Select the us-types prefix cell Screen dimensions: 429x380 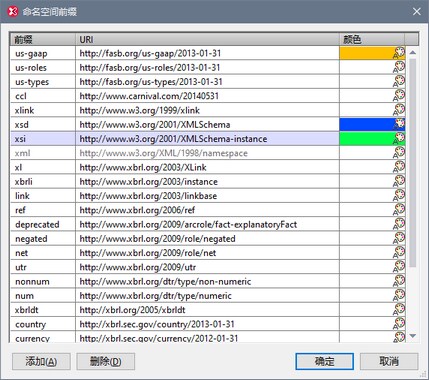[x=43, y=82]
